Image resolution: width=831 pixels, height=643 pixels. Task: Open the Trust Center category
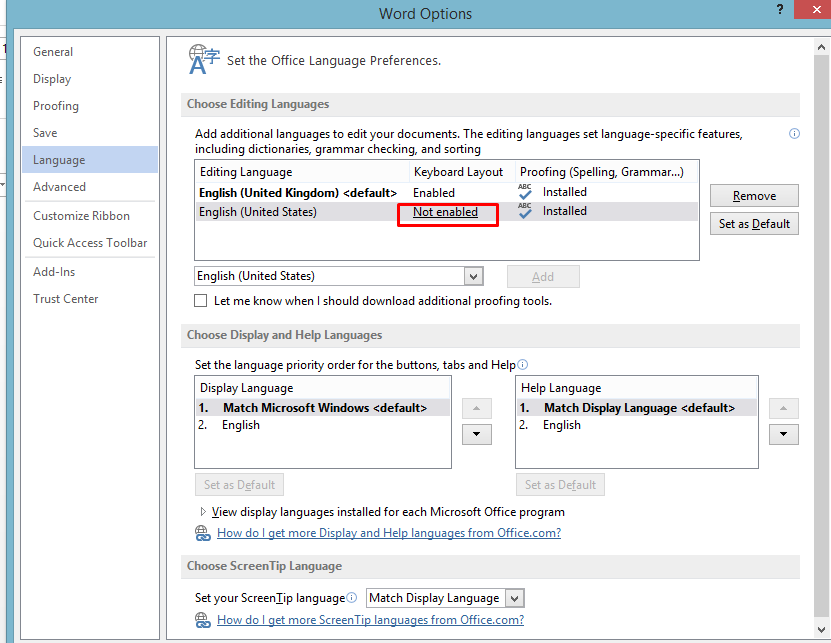[x=90, y=299]
